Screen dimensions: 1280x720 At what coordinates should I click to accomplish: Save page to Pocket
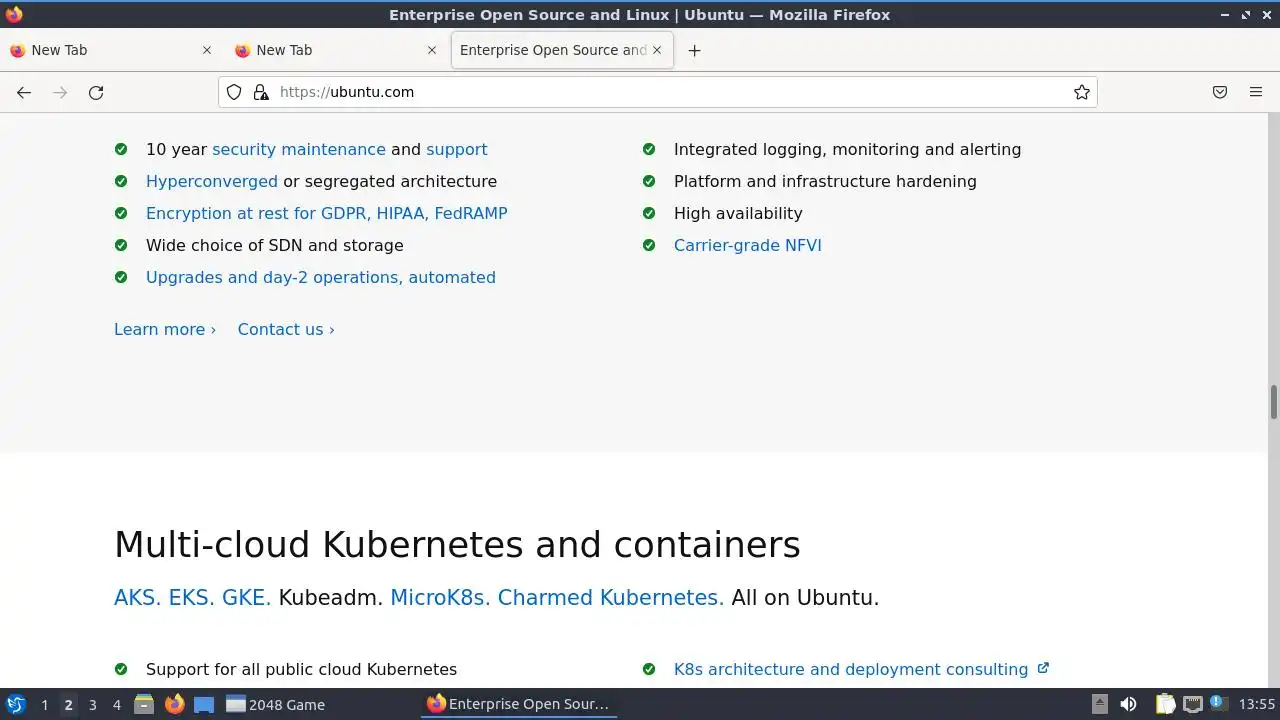1220,92
